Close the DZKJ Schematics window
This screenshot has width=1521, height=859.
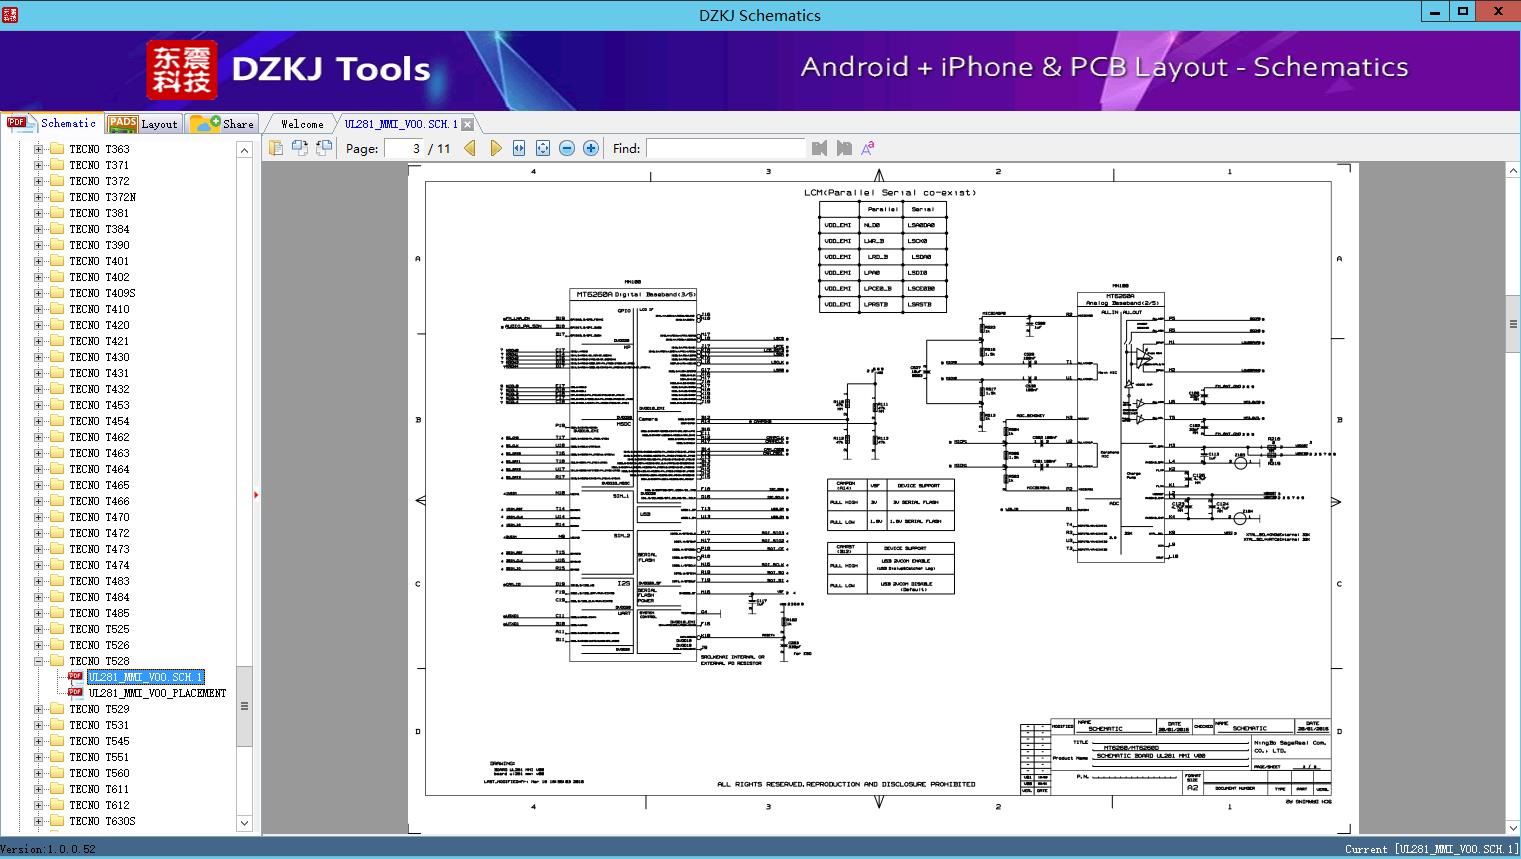1499,13
